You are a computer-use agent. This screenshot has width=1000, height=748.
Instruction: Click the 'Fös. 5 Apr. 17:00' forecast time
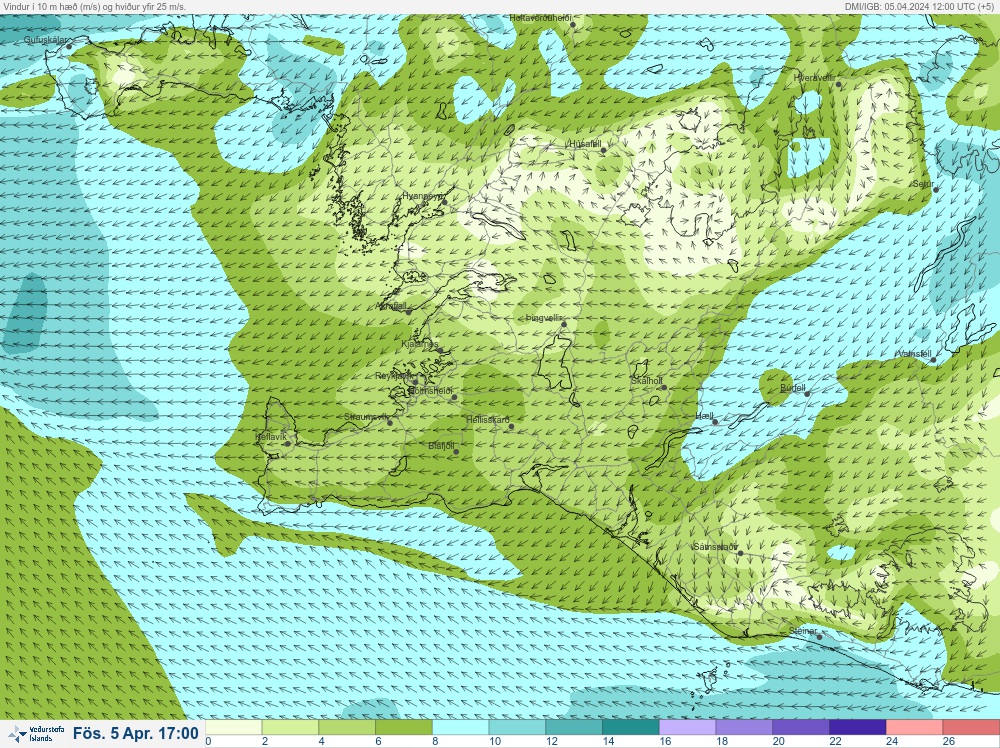tap(136, 733)
